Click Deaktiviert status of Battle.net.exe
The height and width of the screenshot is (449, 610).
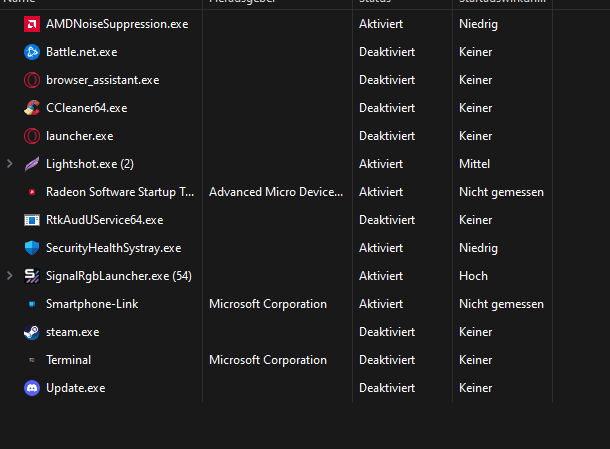pos(387,52)
